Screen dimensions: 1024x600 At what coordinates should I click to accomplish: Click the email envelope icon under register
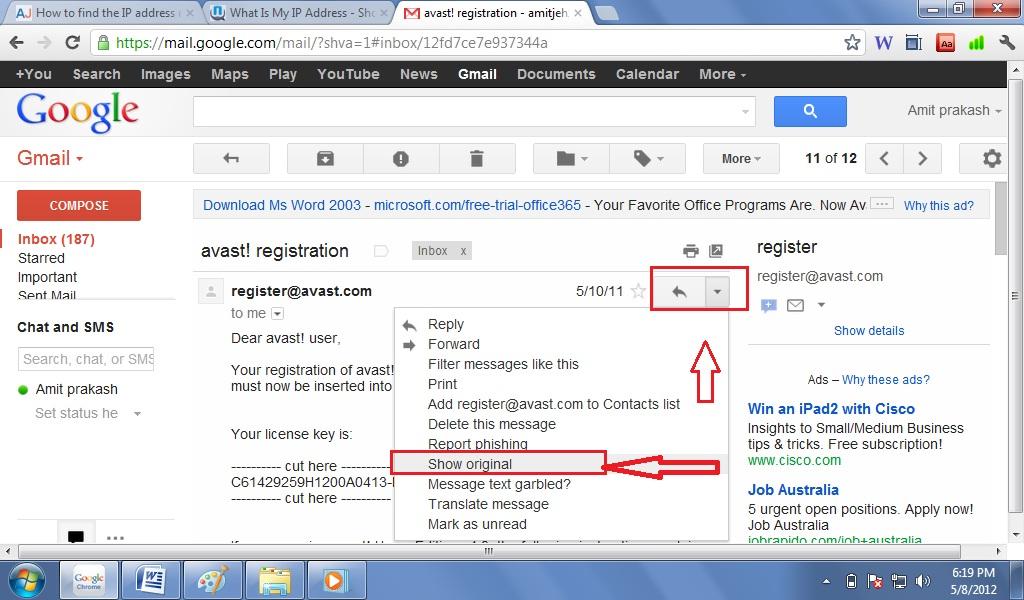[x=795, y=305]
